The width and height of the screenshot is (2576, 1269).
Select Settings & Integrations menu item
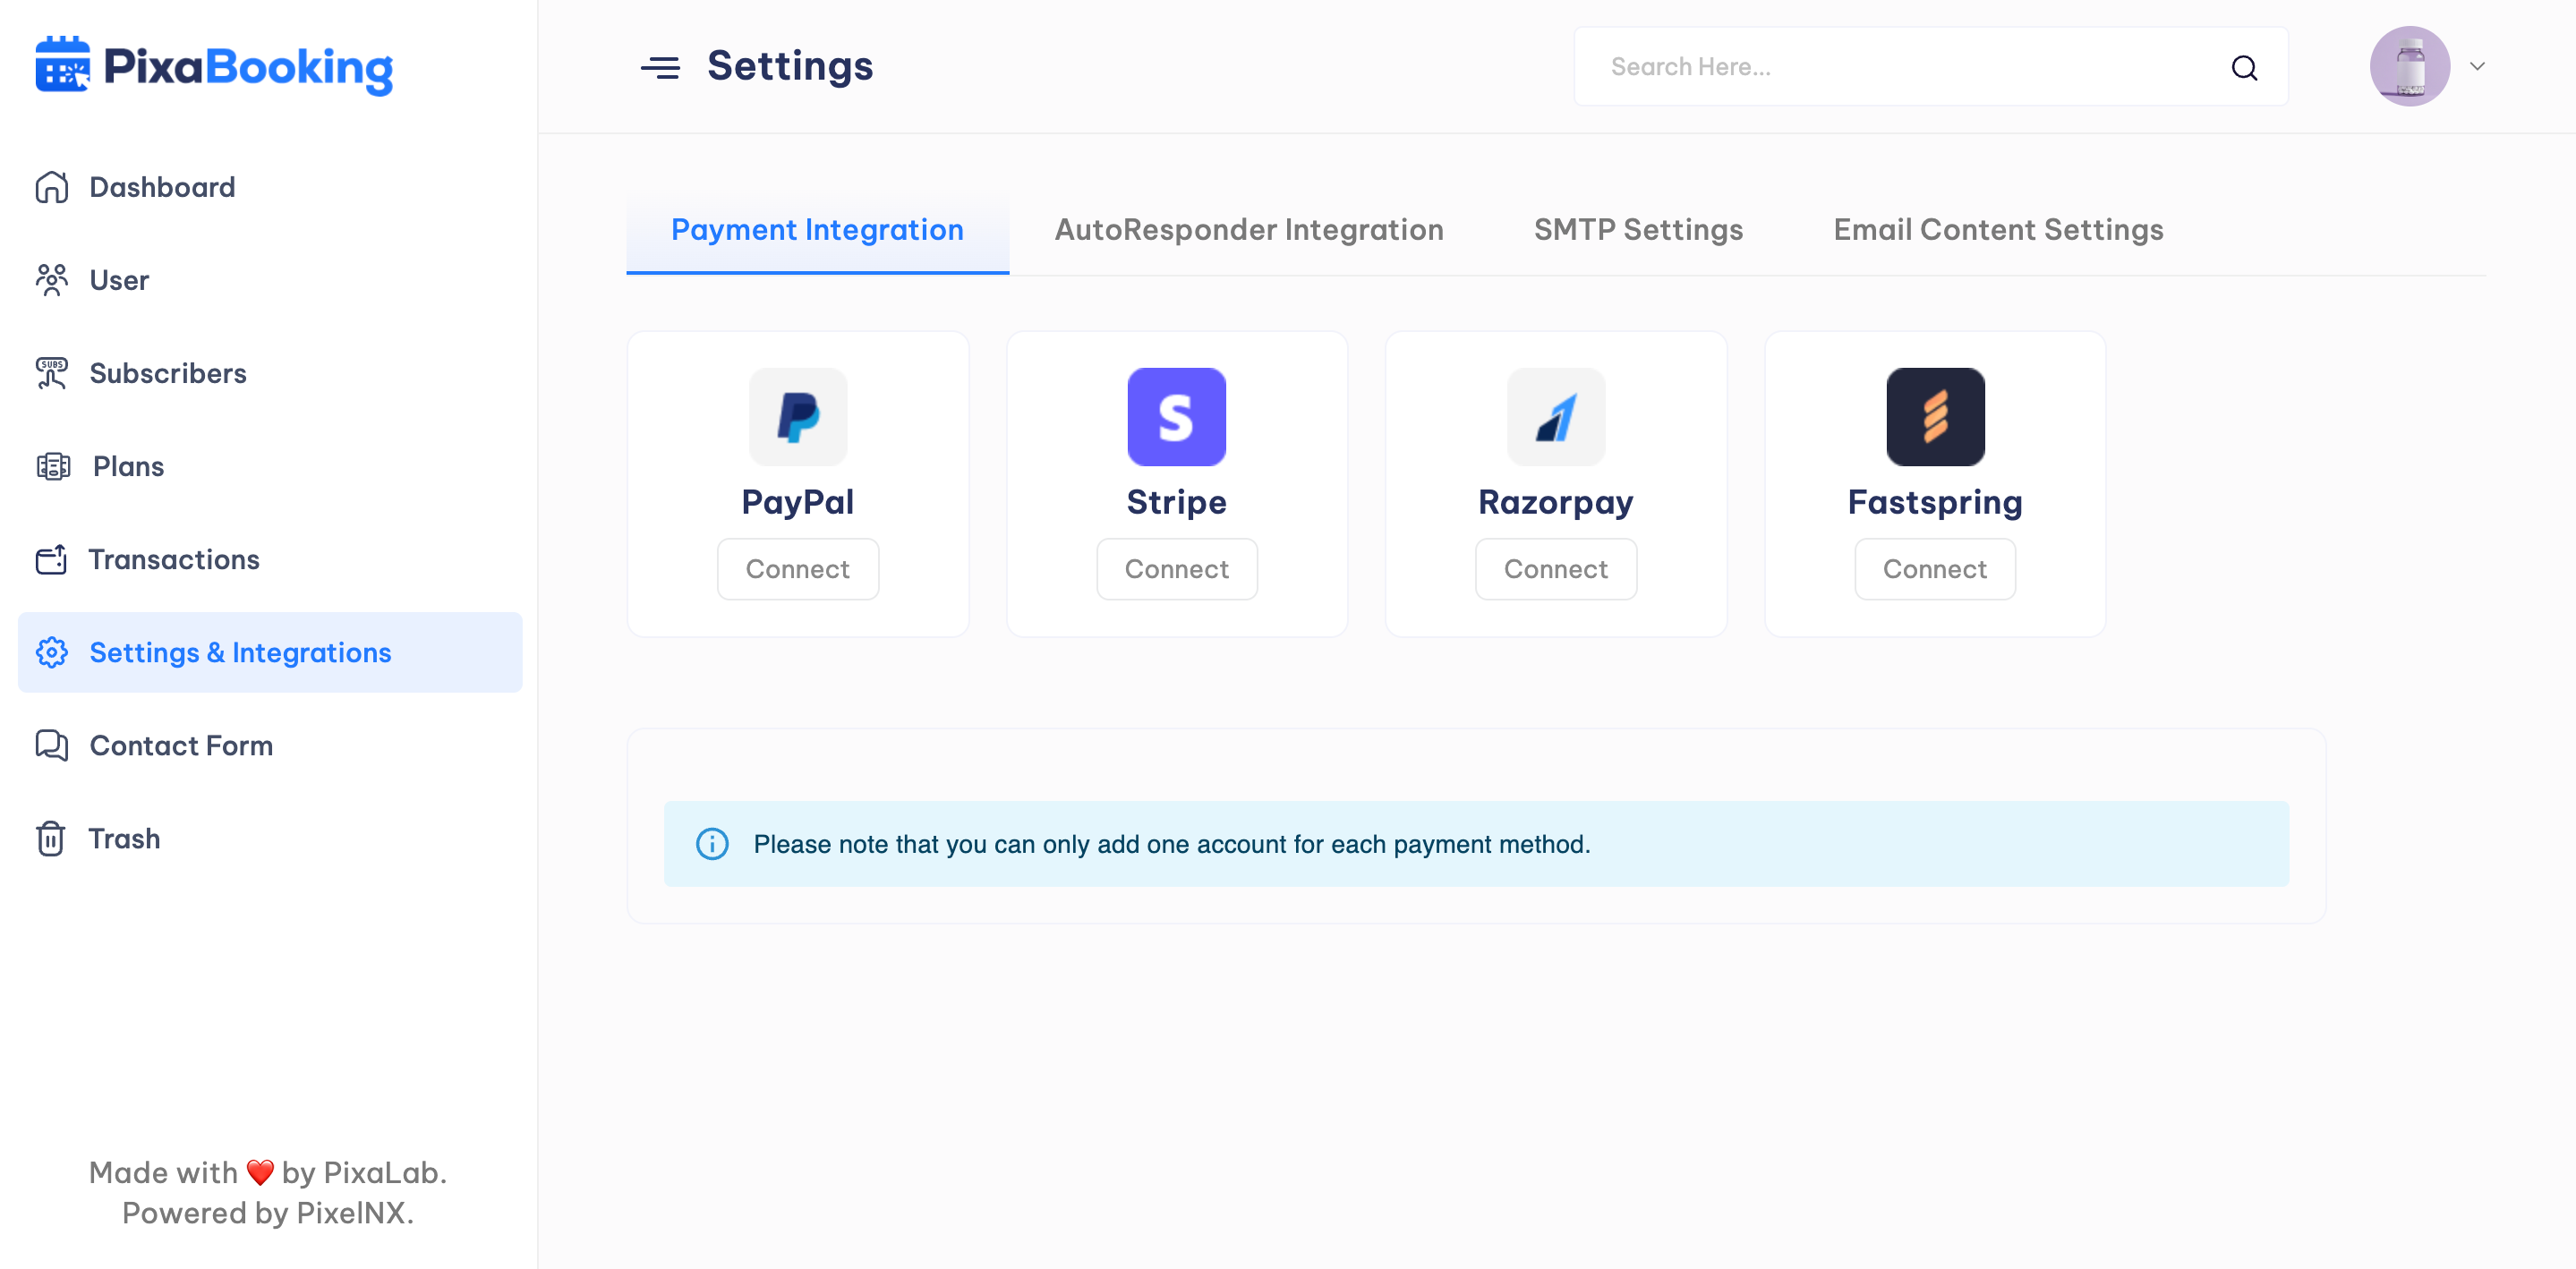(270, 652)
